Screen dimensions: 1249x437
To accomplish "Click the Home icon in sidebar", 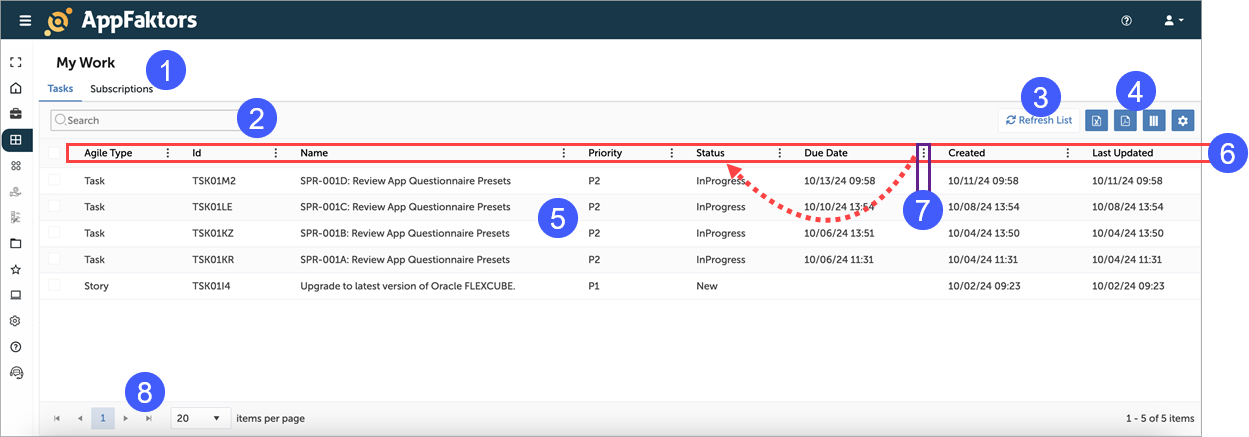I will 16,88.
